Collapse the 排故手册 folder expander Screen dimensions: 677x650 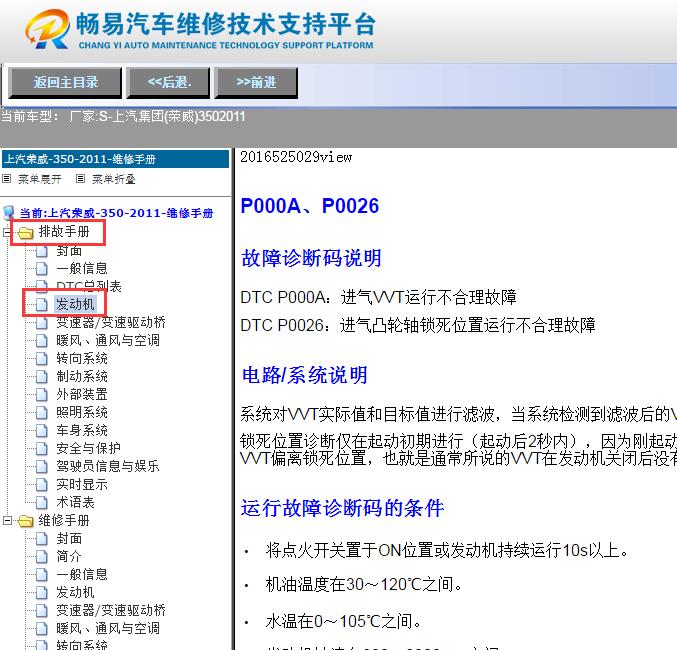coord(7,233)
